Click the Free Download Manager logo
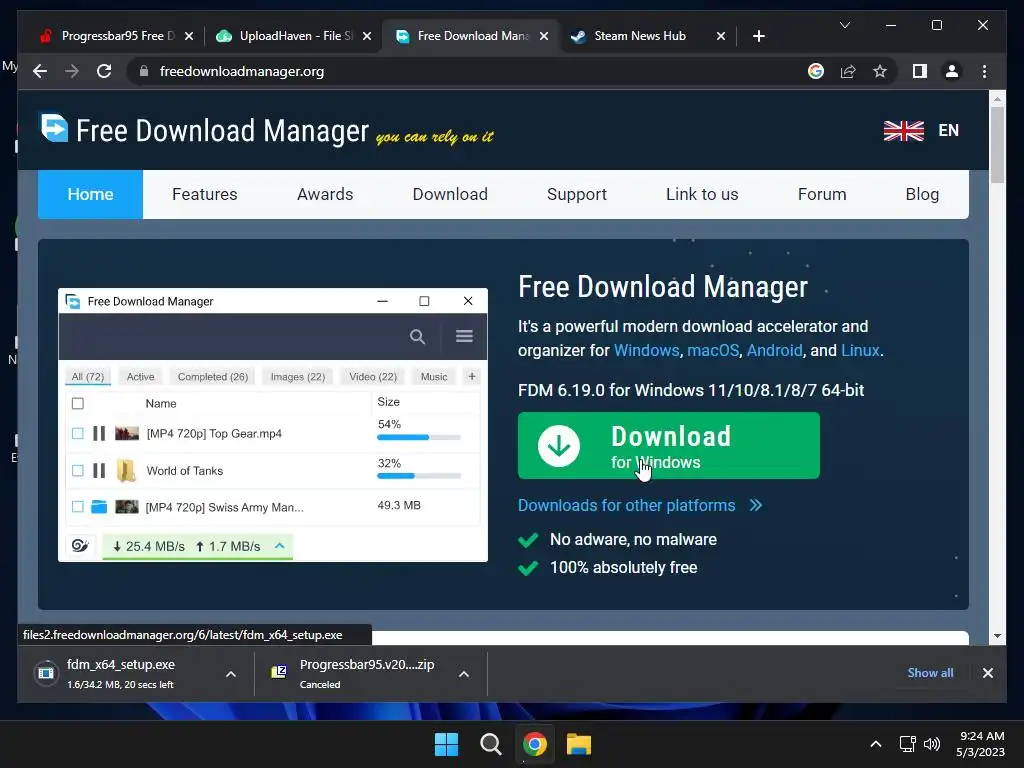The image size is (1024, 768). point(54,128)
